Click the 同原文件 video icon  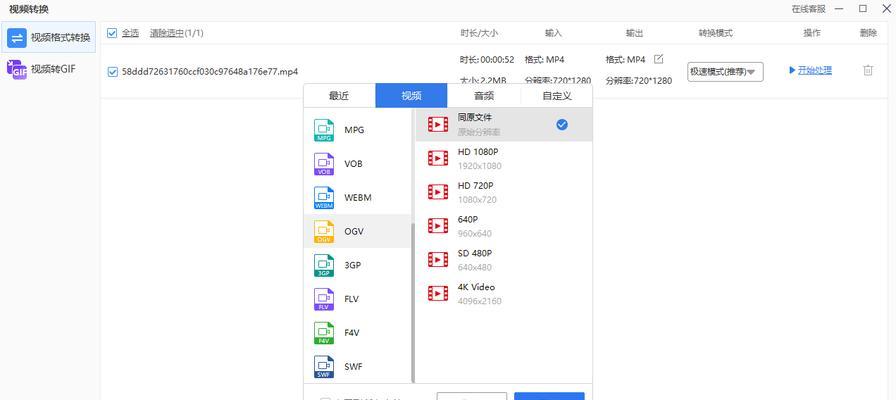tap(438, 124)
